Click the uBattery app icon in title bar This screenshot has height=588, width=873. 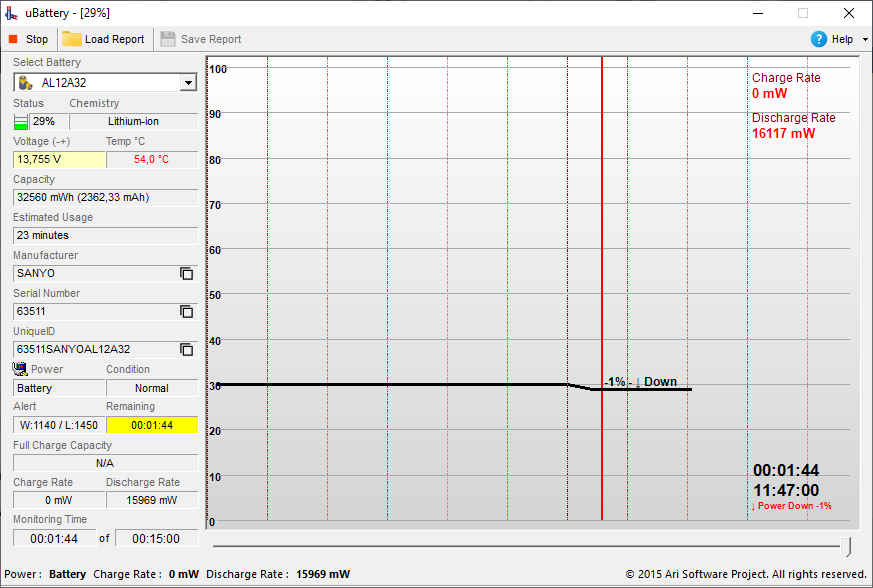(x=12, y=13)
